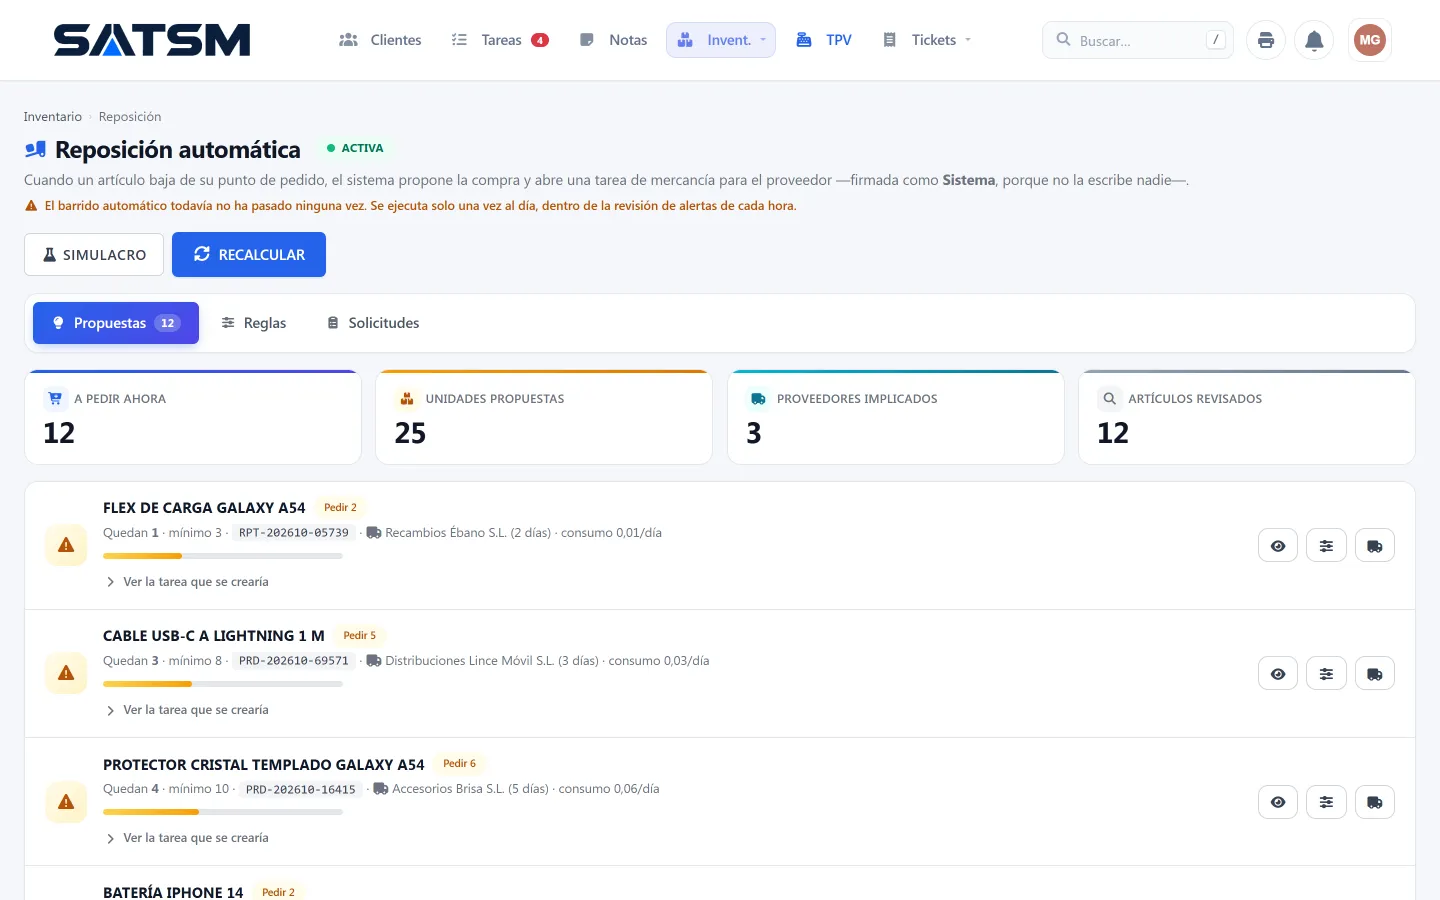Open the MG user avatar menu
This screenshot has width=1440, height=900.
pos(1370,40)
